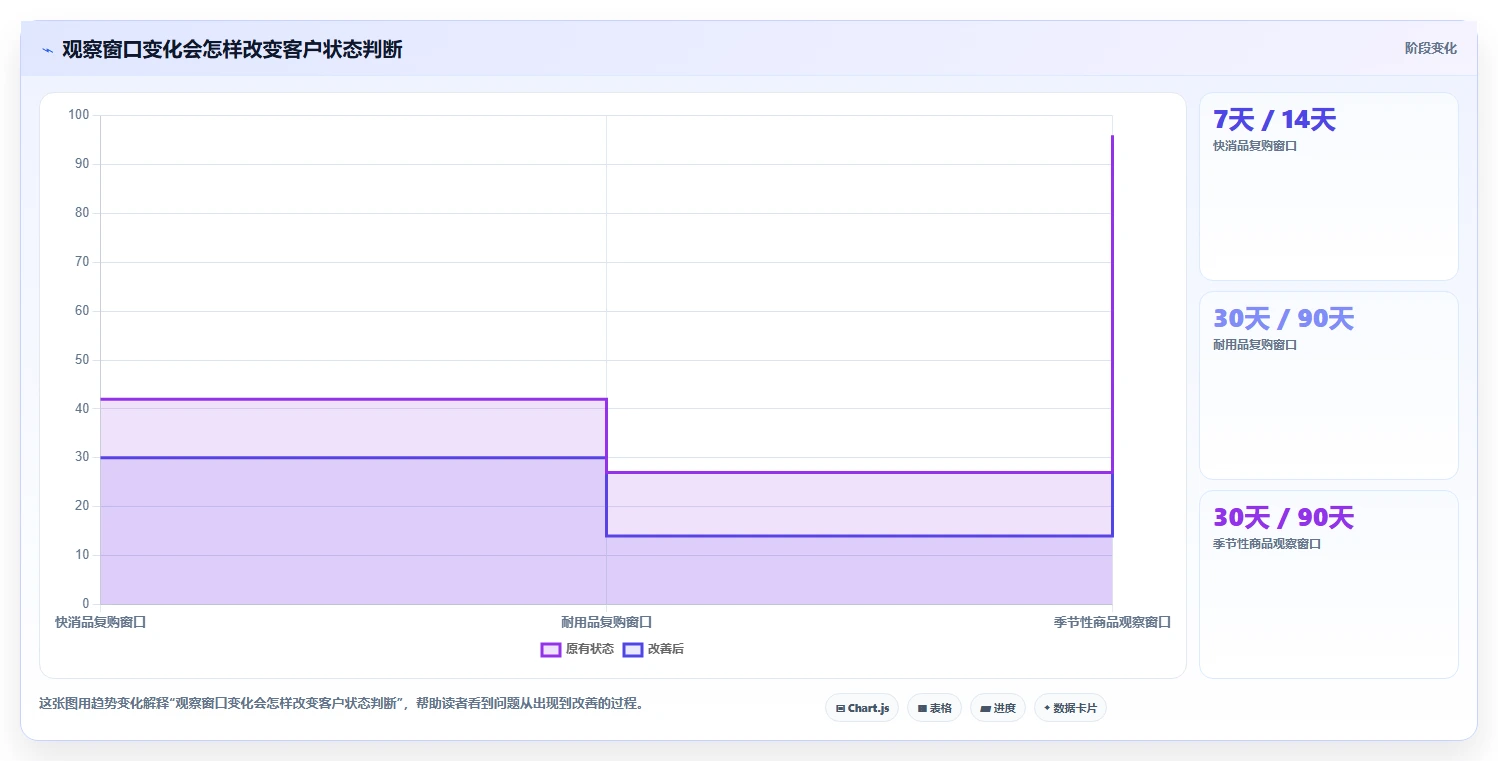Click the chart title 观察窗口变化会怎样改变客户状态判断
The width and height of the screenshot is (1498, 761).
point(232,50)
